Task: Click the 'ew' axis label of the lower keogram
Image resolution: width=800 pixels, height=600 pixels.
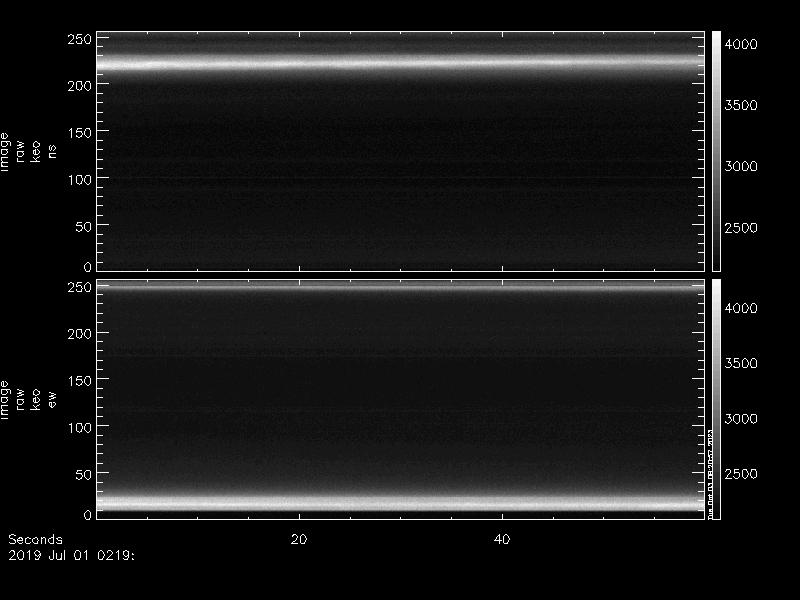Action: pos(52,399)
